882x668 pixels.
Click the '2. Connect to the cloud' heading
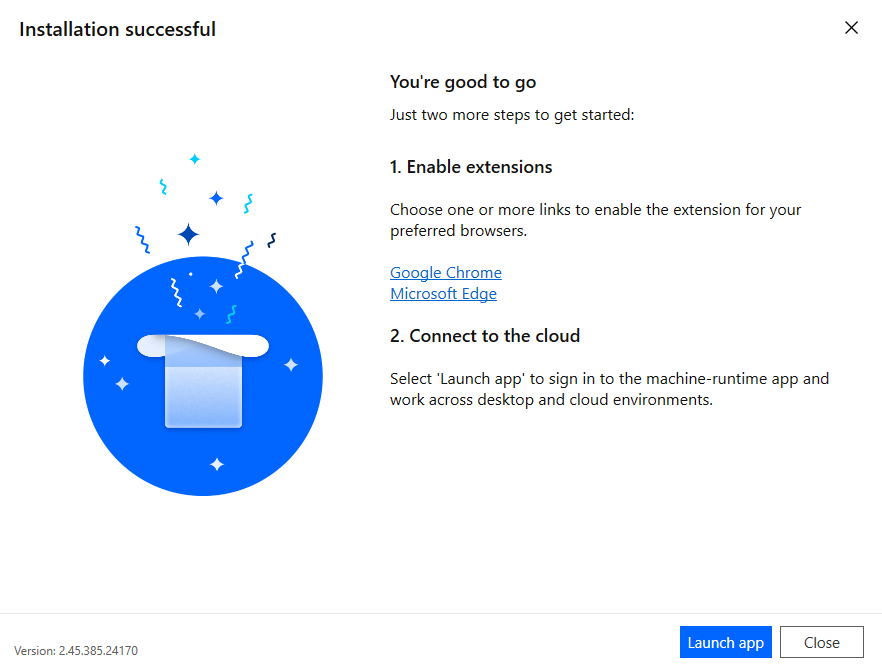(485, 335)
